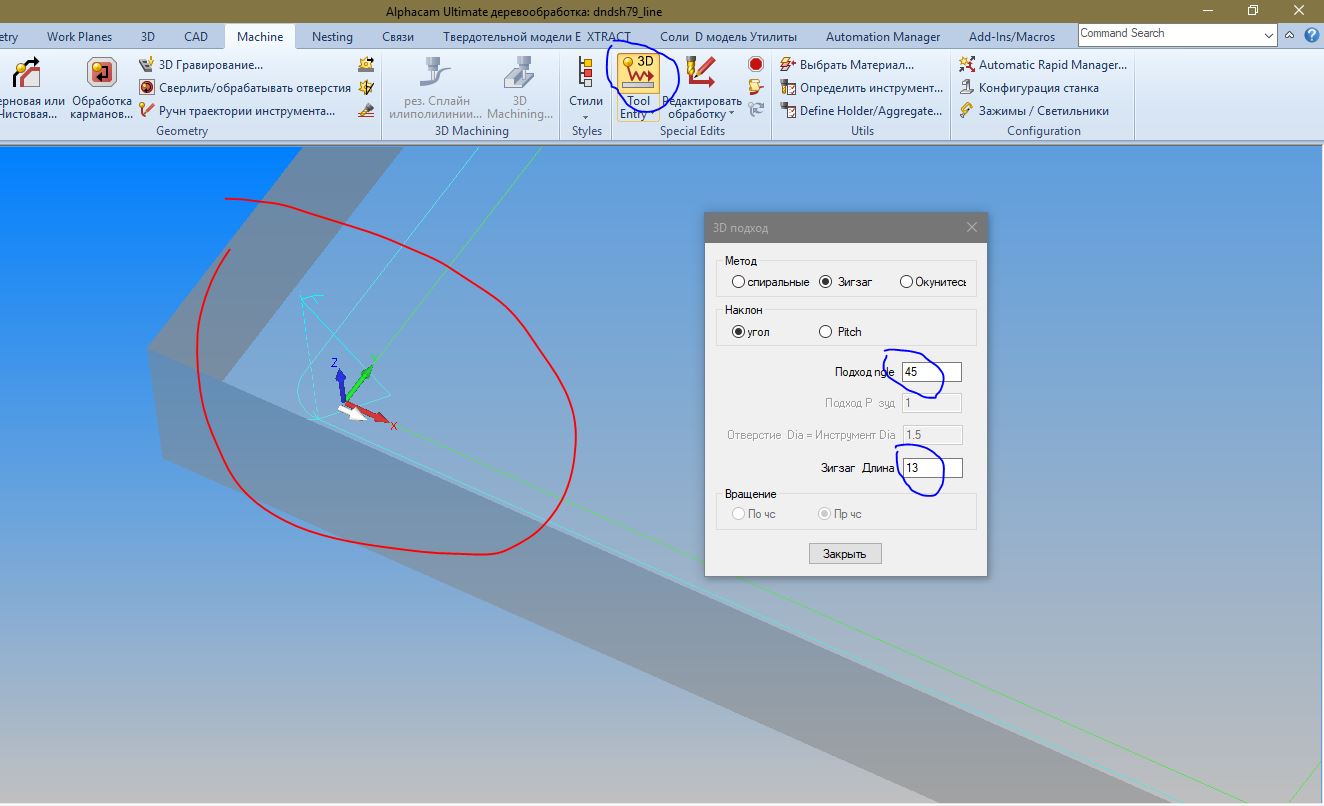1324x806 pixels.
Task: Open the Machine ribbon tab
Action: point(260,36)
